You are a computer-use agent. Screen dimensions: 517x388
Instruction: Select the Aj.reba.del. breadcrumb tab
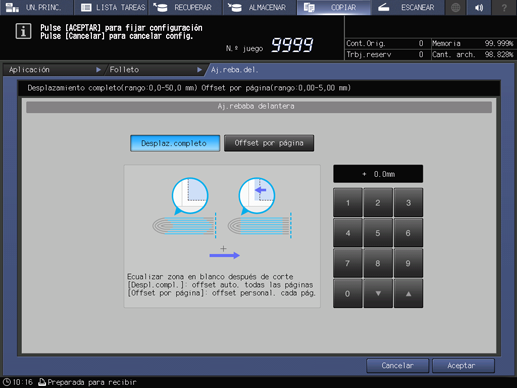click(235, 70)
